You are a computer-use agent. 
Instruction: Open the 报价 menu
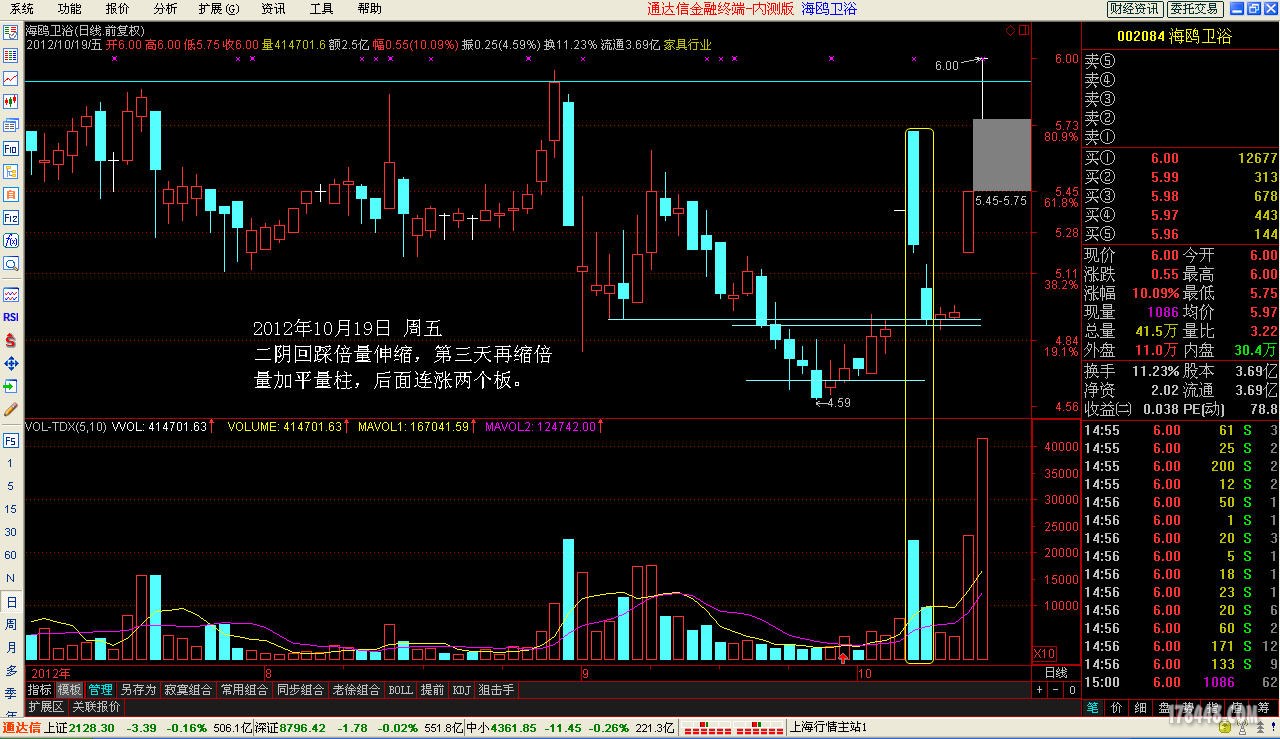[x=117, y=9]
